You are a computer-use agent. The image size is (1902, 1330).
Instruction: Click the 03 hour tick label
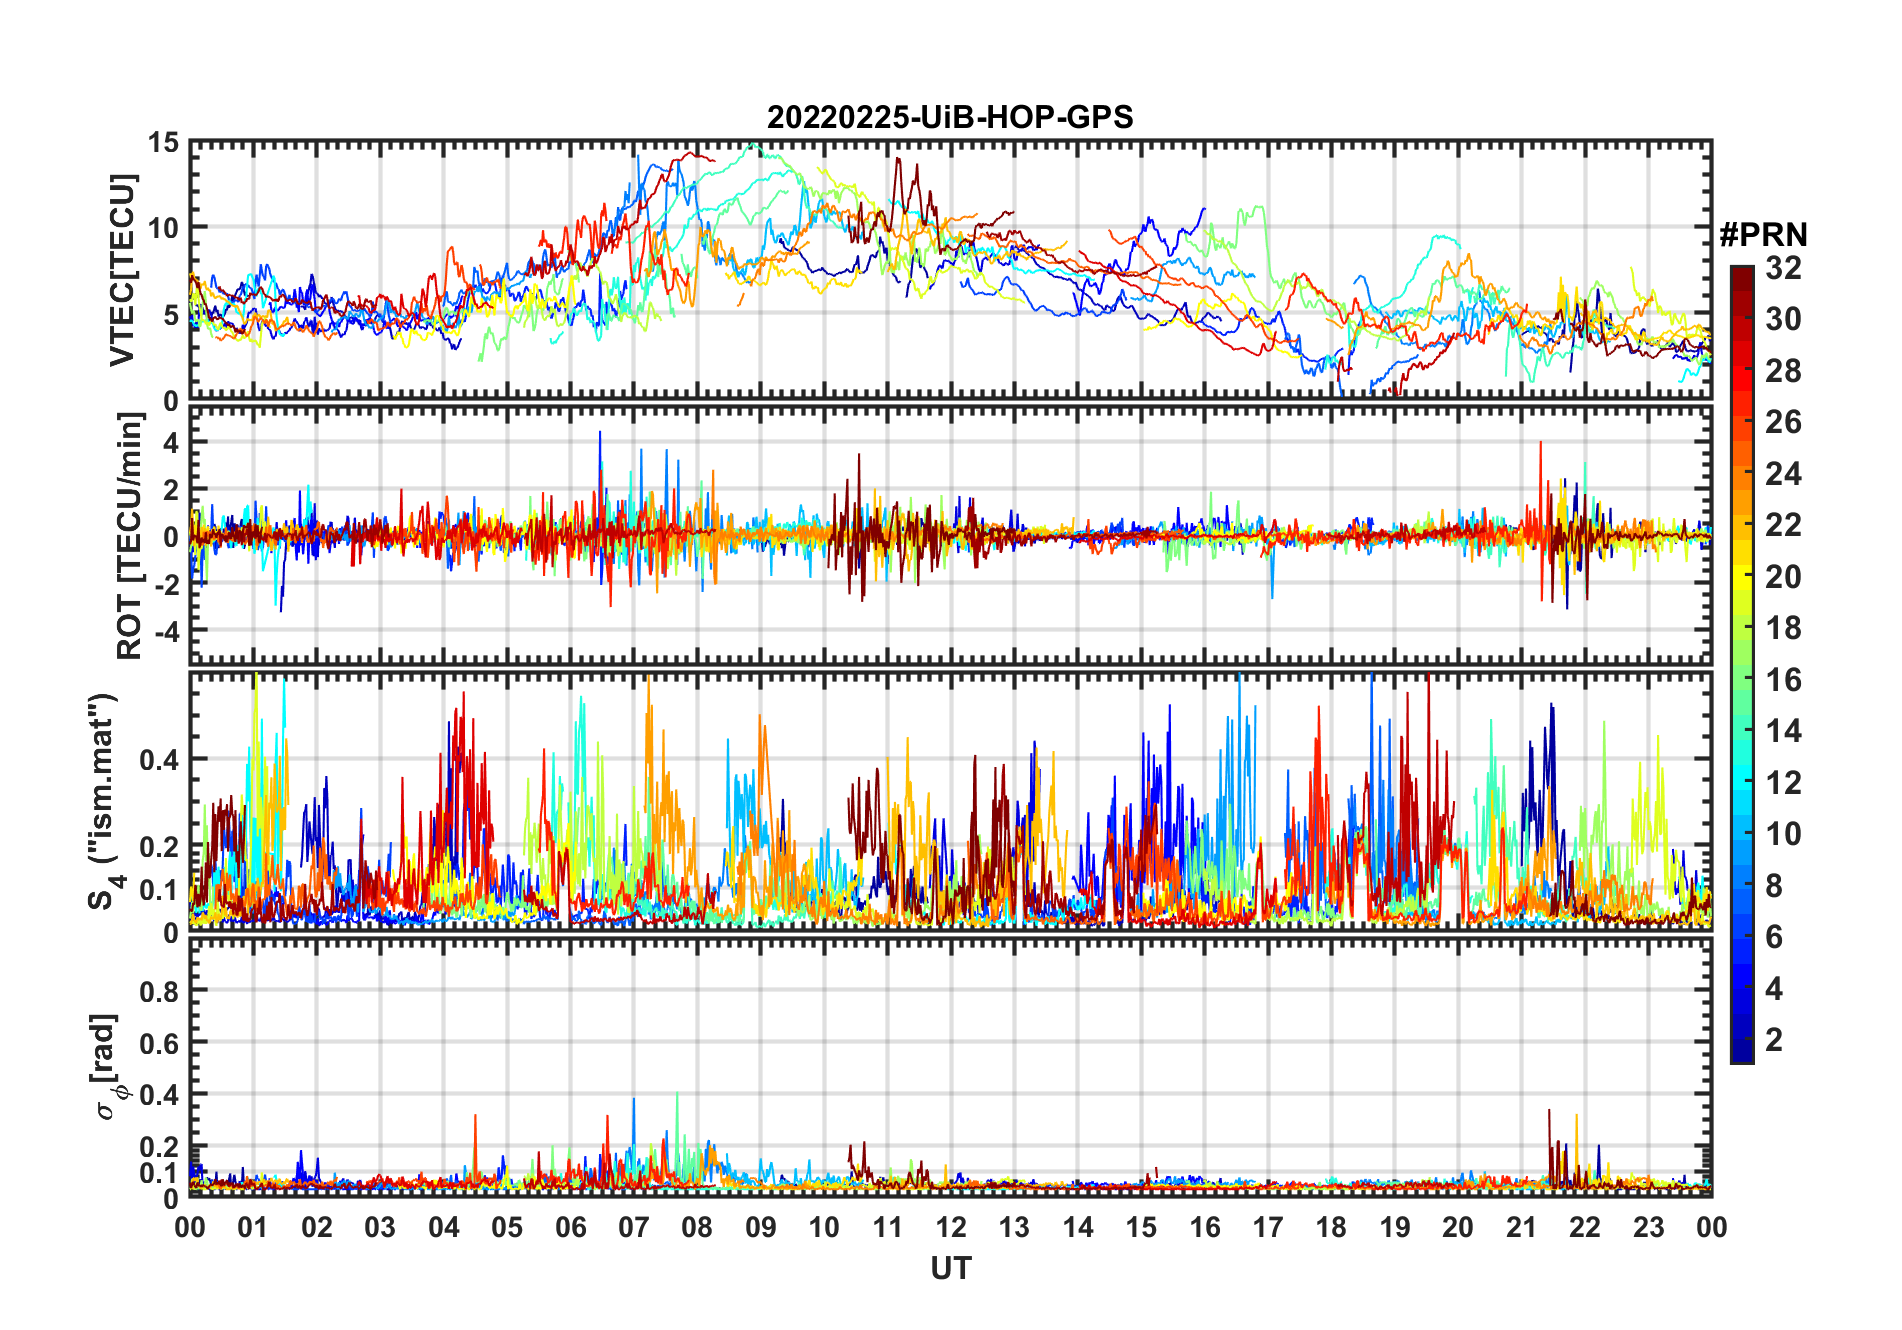[380, 1227]
